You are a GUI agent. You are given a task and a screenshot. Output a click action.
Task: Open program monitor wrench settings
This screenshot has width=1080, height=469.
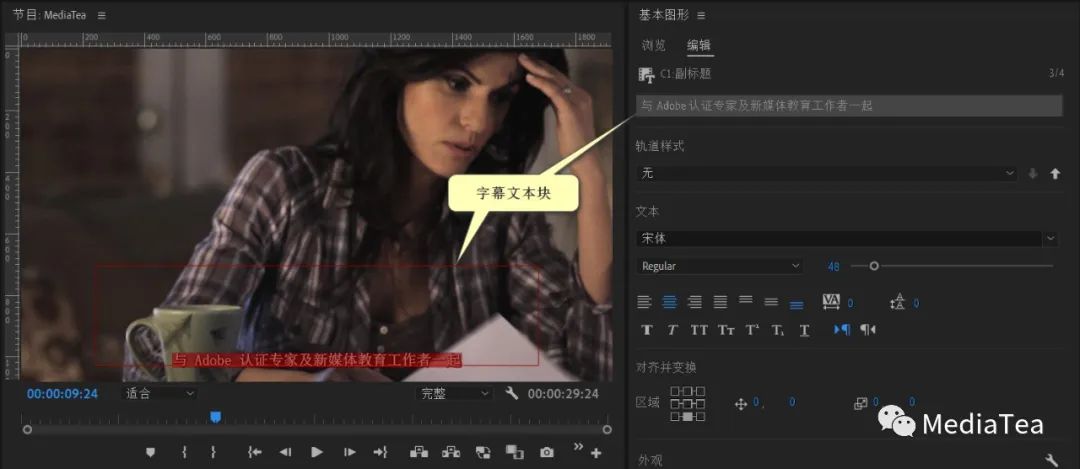click(x=511, y=393)
